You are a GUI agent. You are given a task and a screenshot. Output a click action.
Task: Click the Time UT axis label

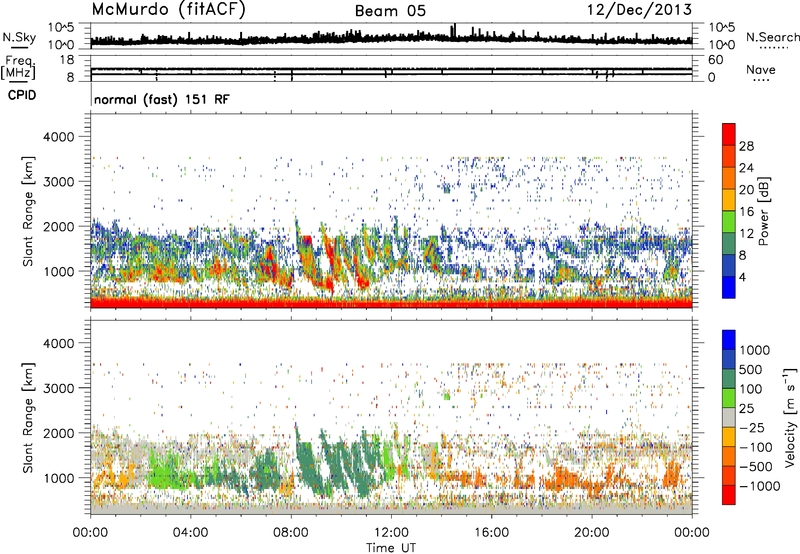coord(391,548)
